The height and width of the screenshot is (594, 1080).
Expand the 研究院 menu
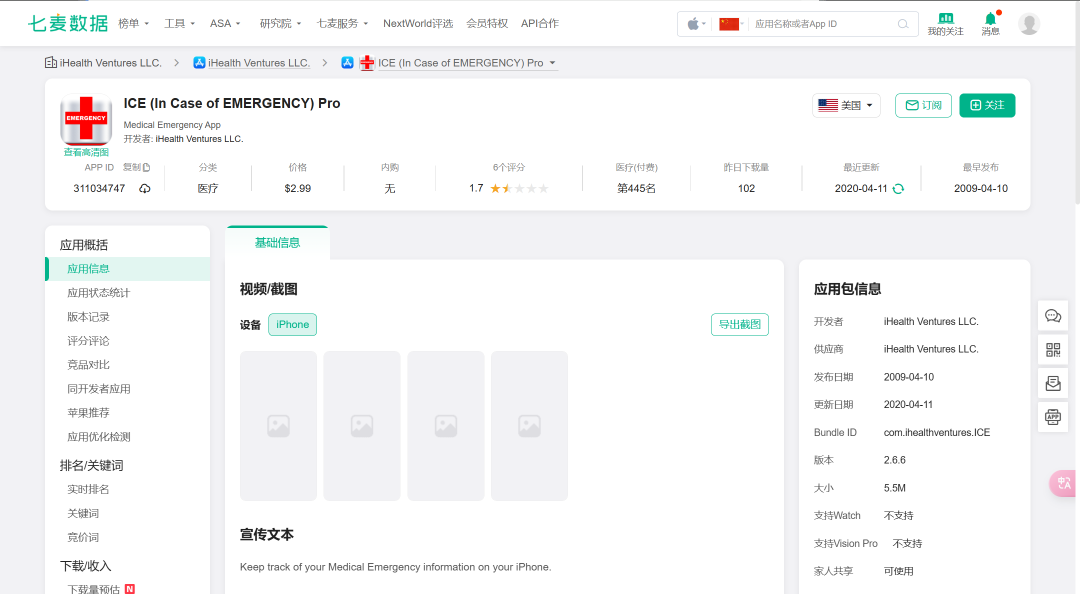click(x=280, y=23)
